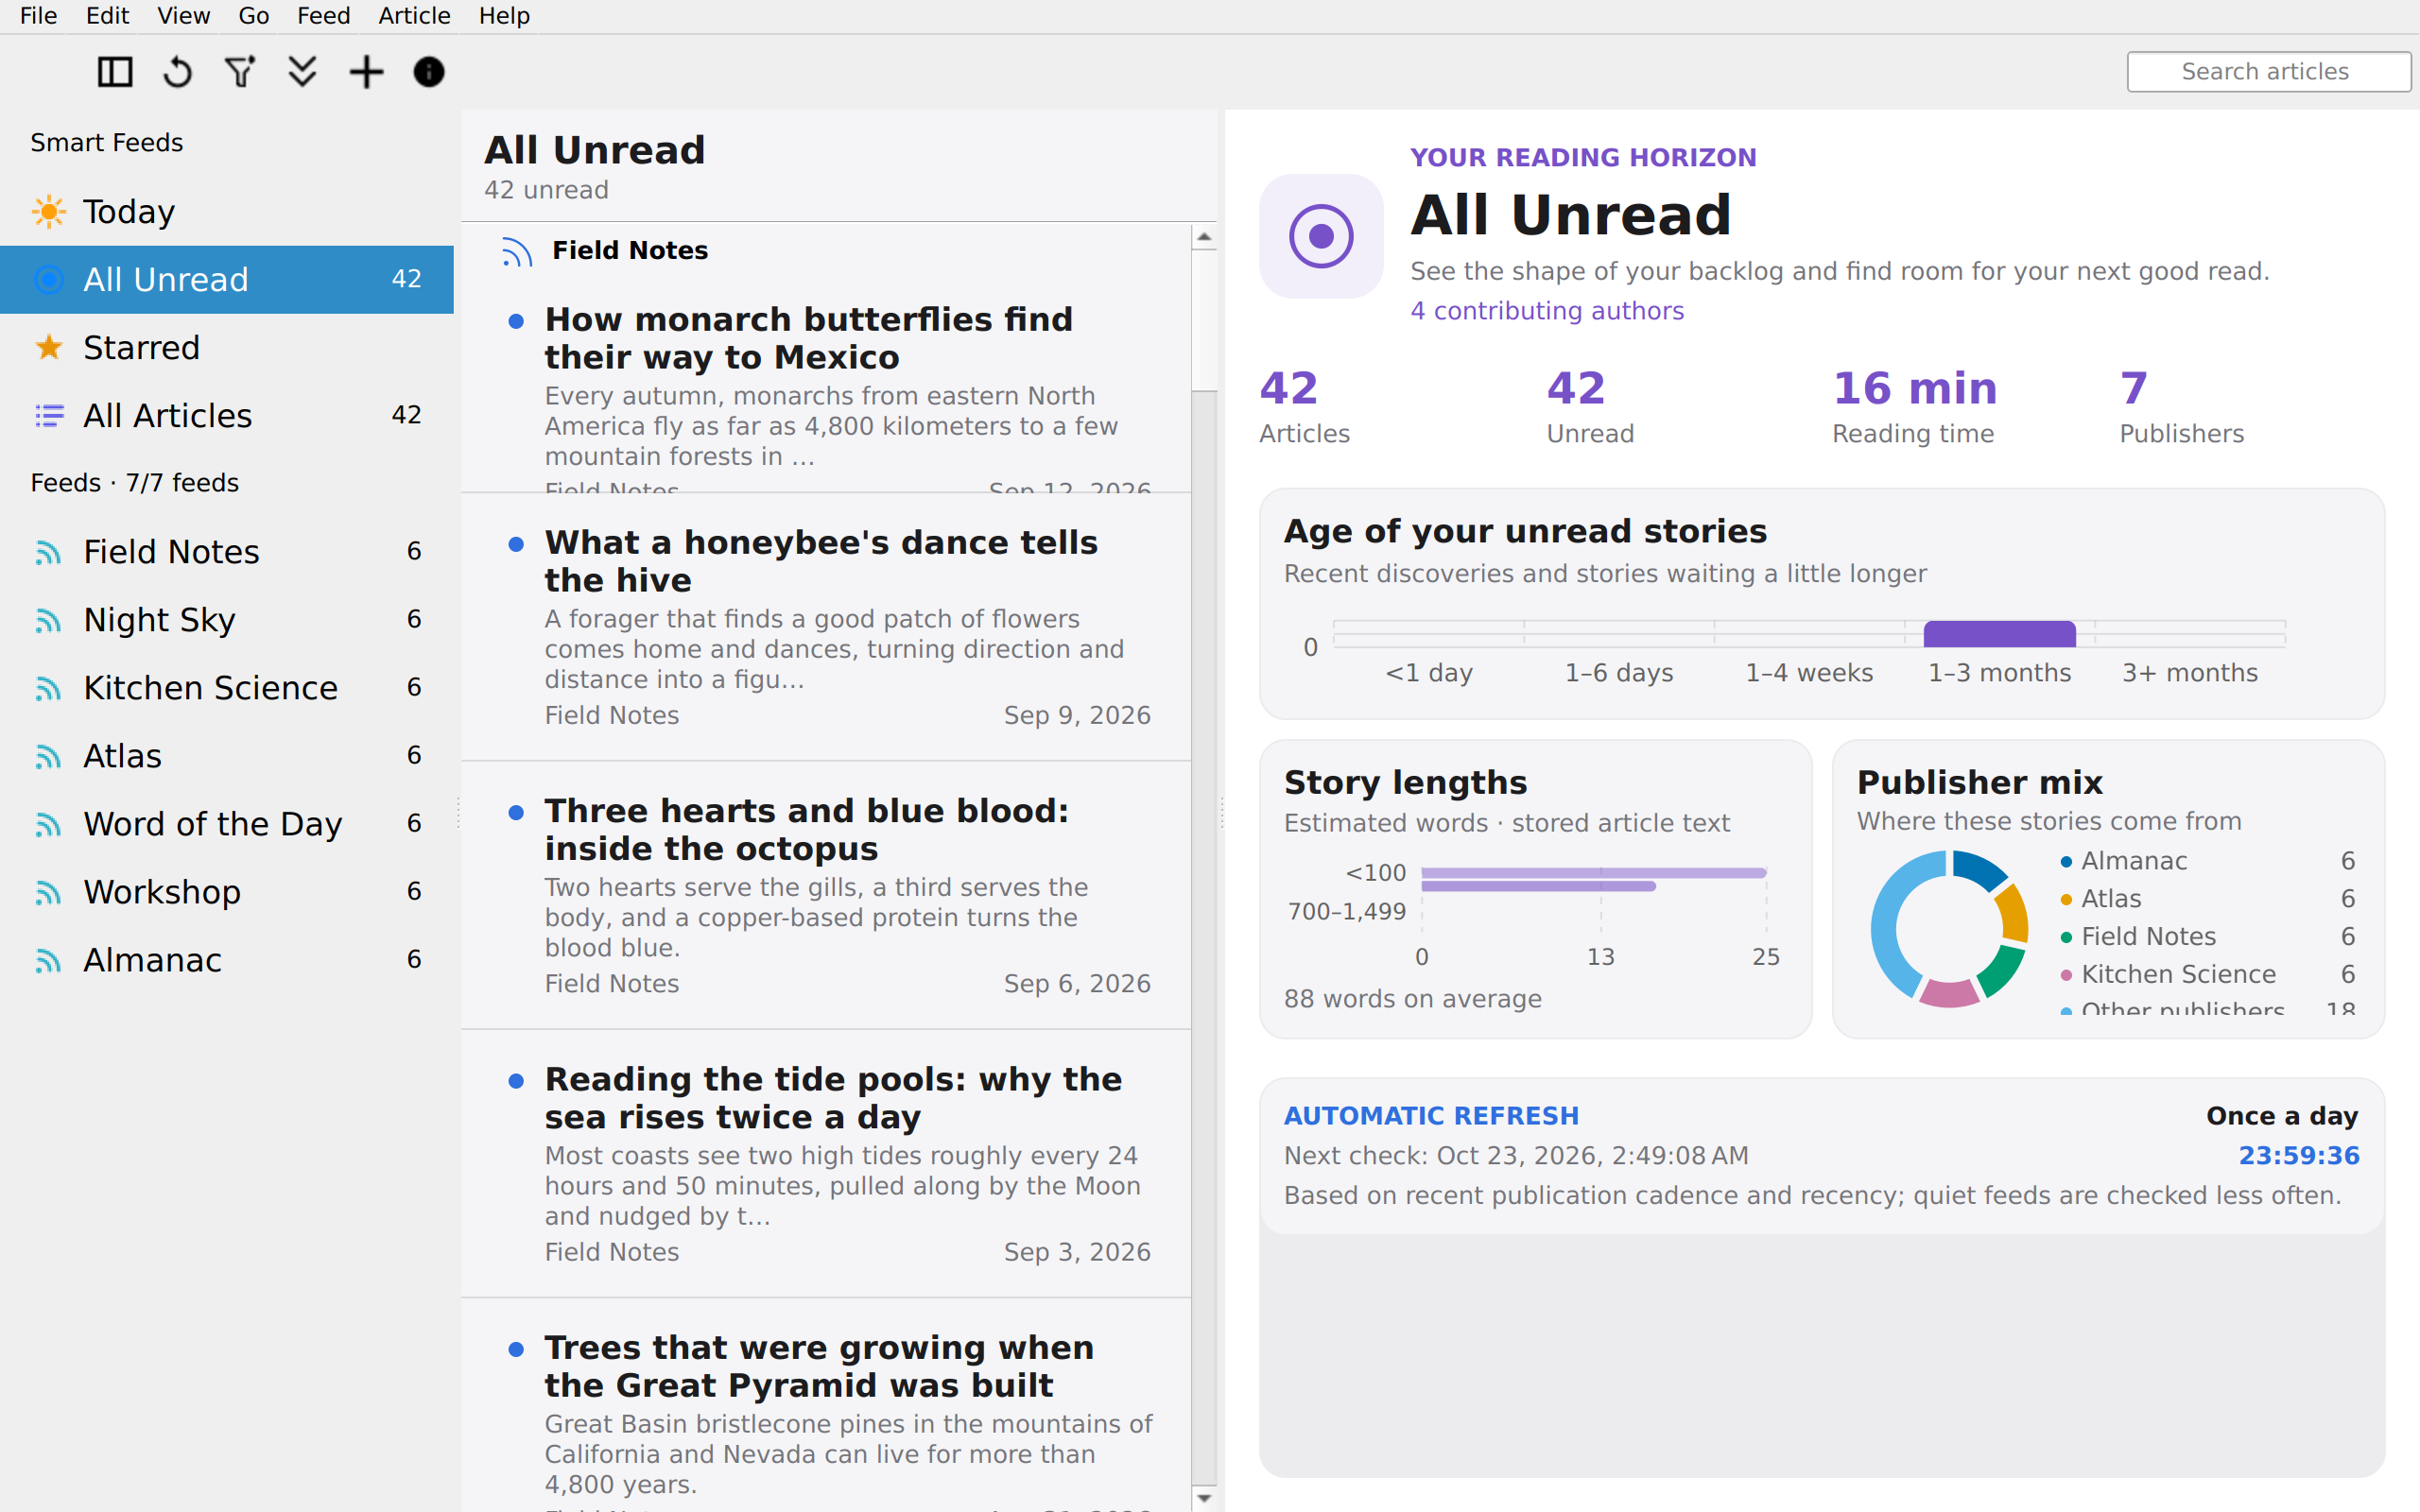The height and width of the screenshot is (1512, 2420).
Task: Select Word of the Day feed
Action: (x=227, y=824)
